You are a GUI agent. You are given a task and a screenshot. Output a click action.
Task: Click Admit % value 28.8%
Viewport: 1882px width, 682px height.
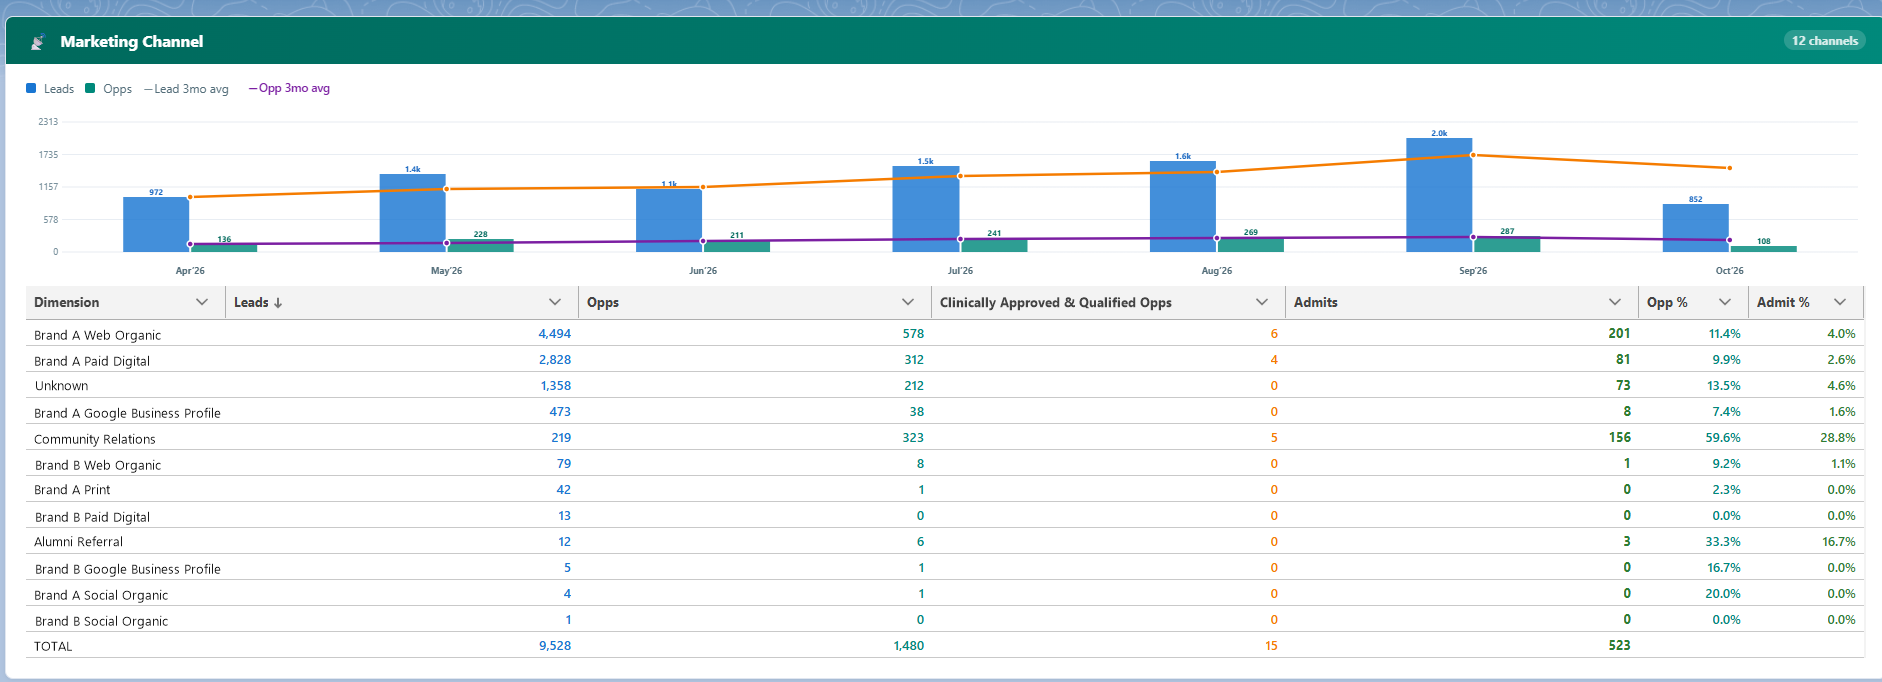click(1838, 438)
